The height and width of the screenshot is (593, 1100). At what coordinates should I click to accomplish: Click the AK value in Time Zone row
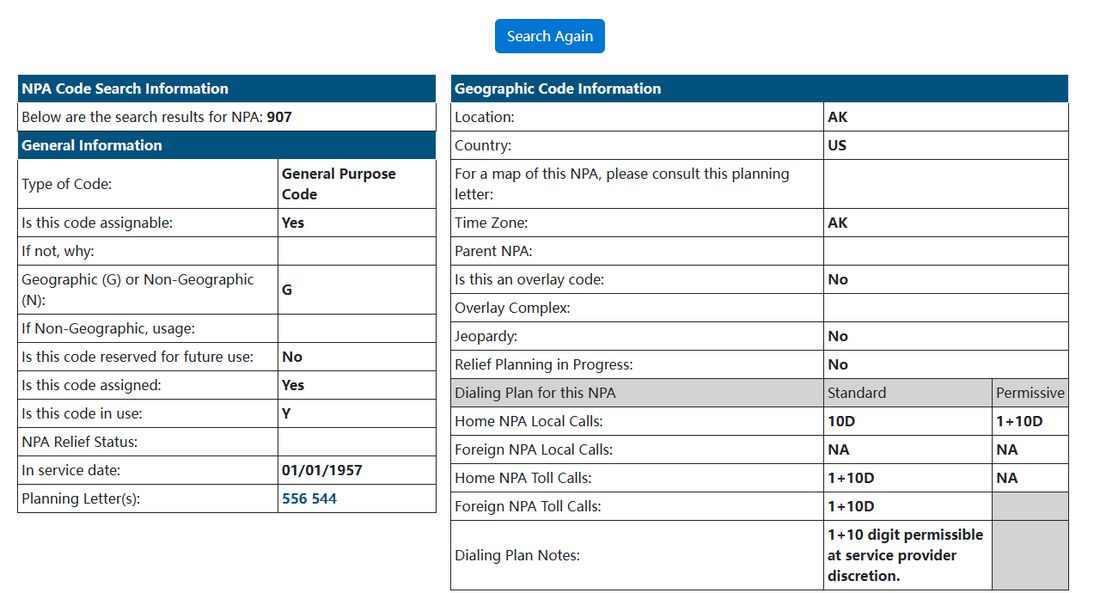[838, 222]
